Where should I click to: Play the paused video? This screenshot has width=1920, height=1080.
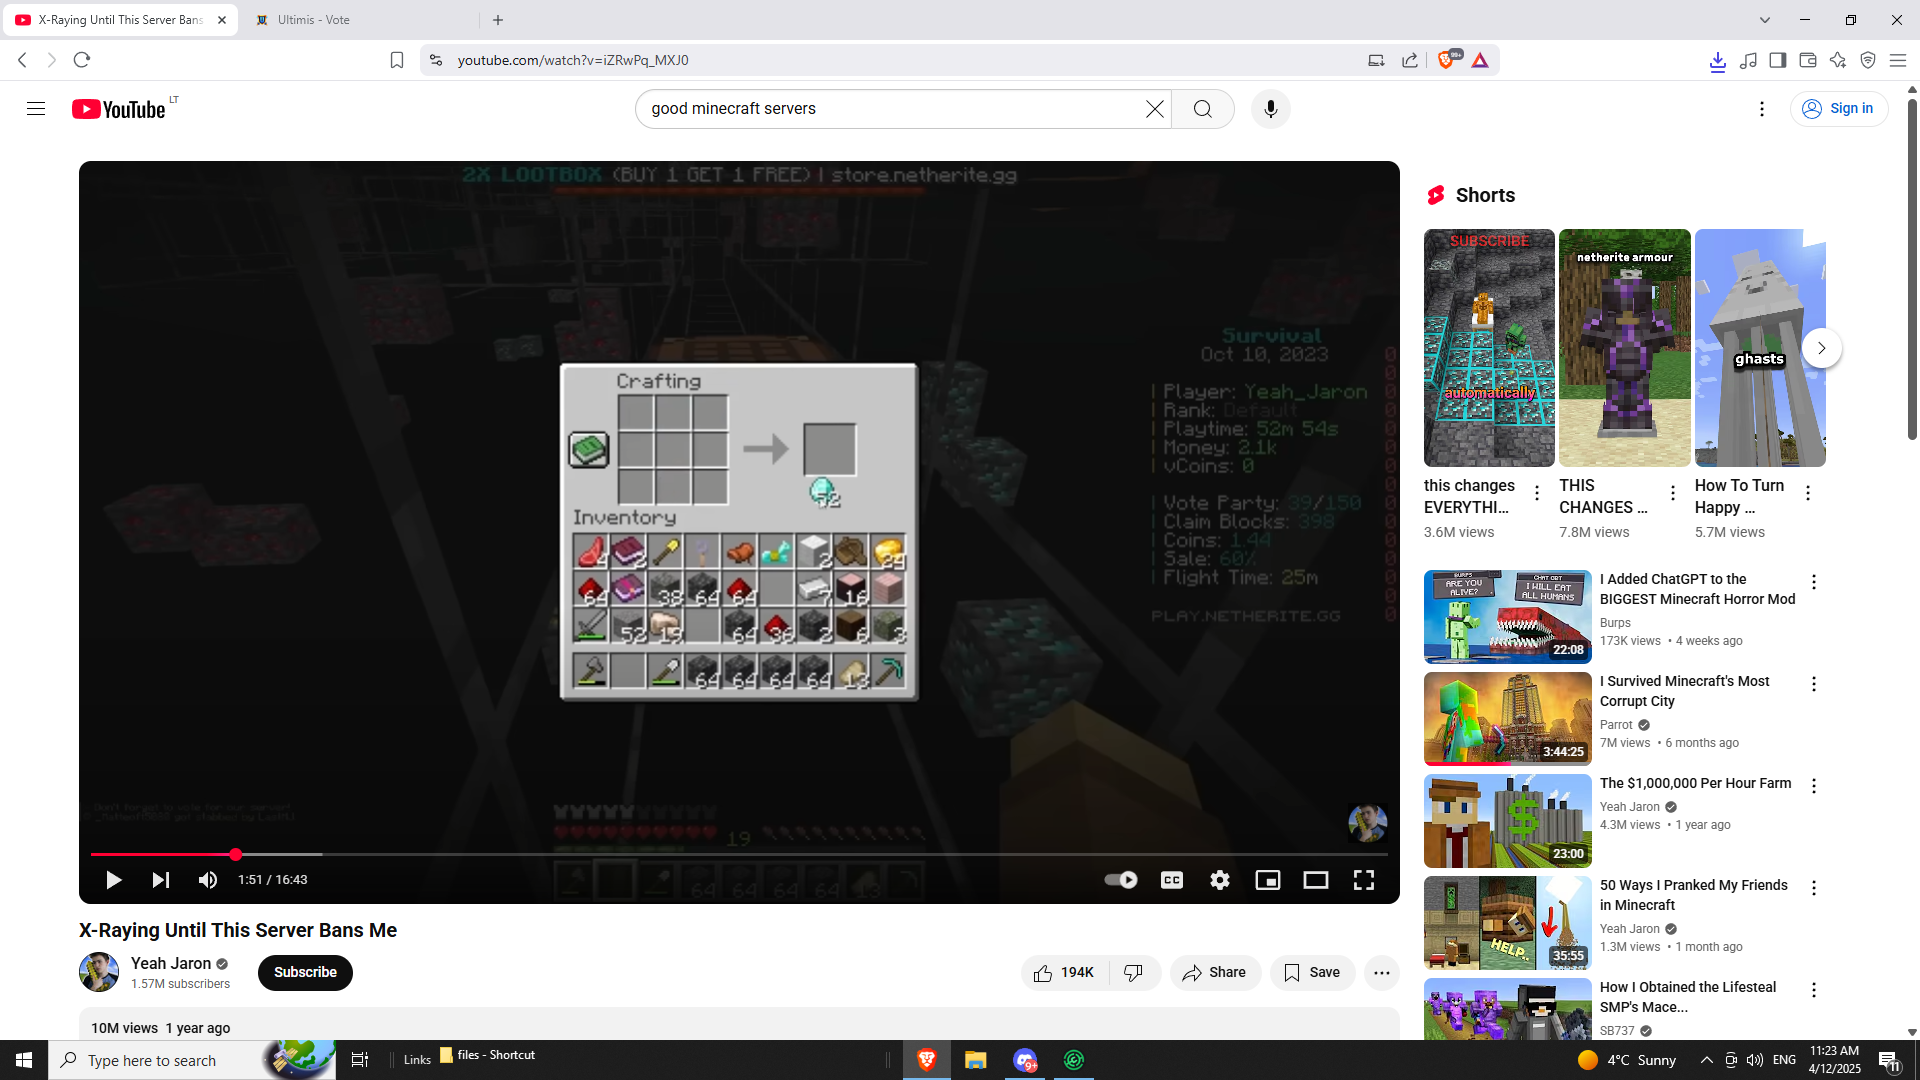(x=113, y=880)
